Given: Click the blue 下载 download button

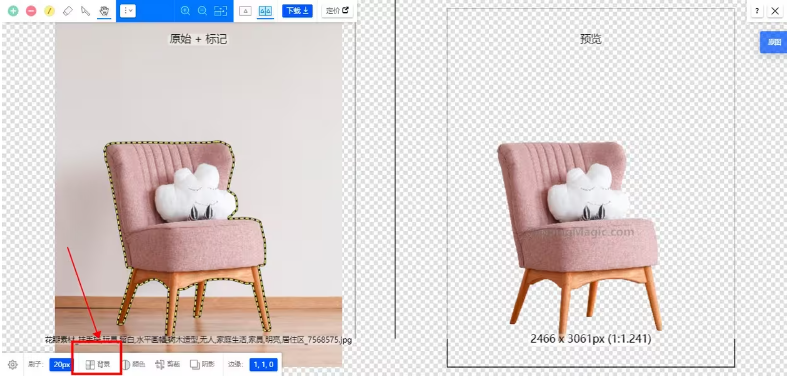Looking at the screenshot, I should click(x=297, y=11).
